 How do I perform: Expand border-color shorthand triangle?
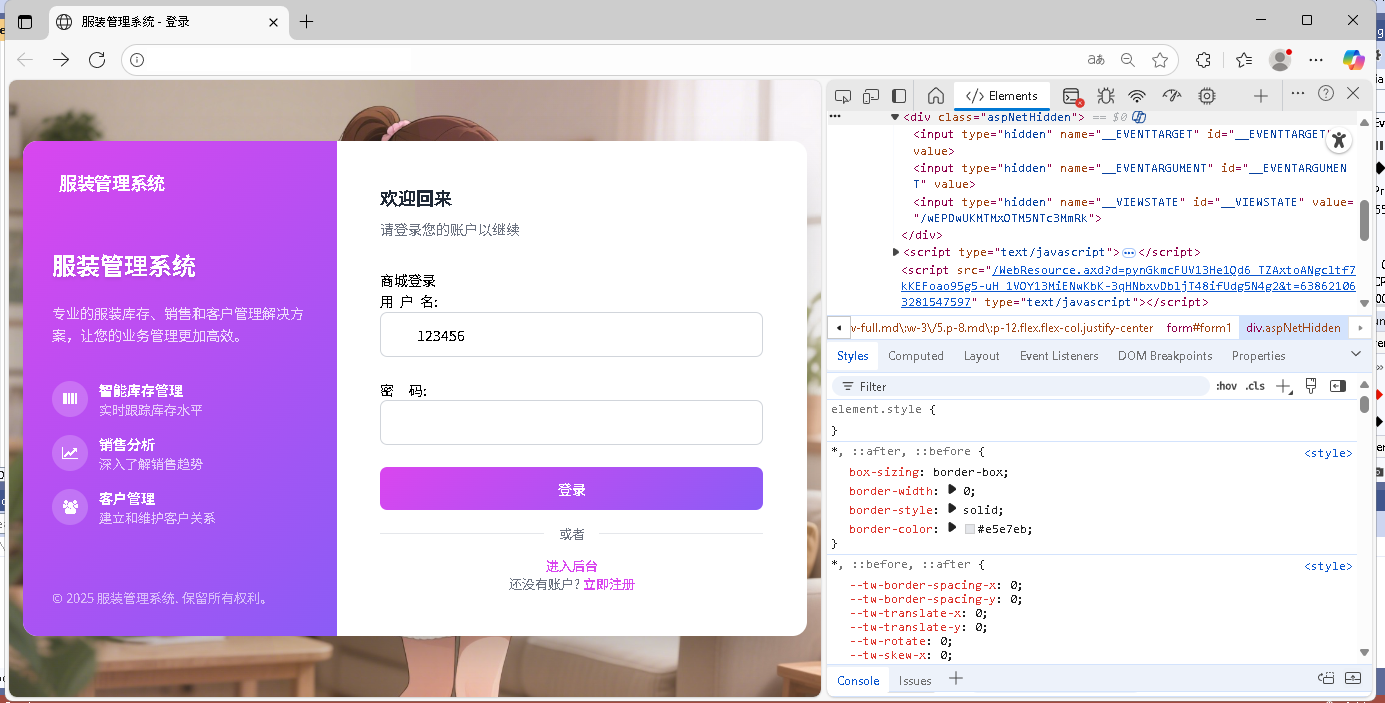(952, 529)
